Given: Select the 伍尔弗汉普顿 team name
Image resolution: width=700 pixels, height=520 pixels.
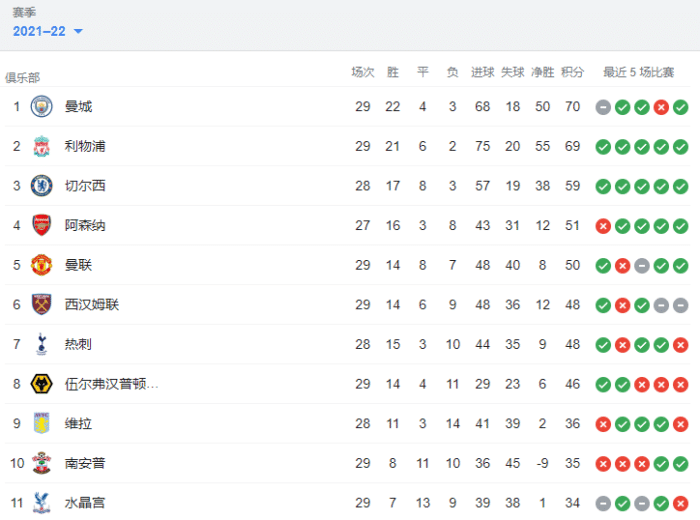Looking at the screenshot, I should point(111,384).
